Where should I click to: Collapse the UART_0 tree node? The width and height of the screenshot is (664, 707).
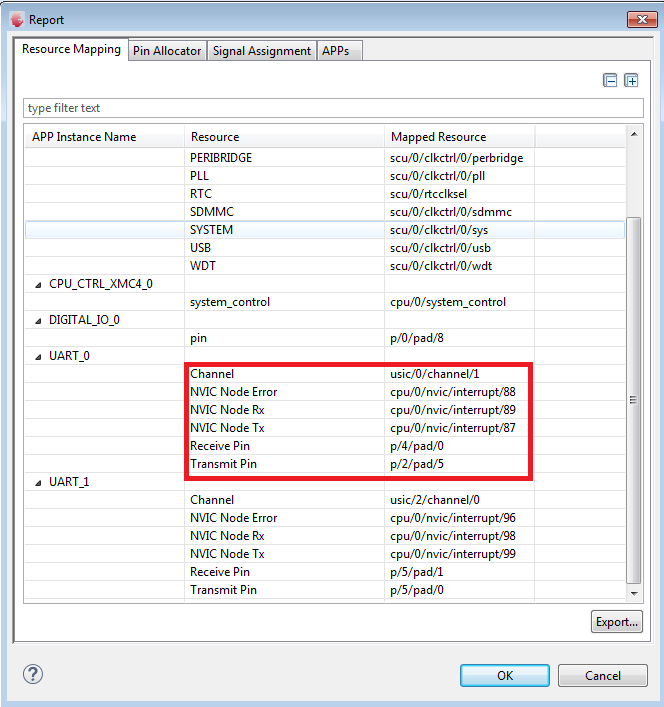click(x=38, y=357)
